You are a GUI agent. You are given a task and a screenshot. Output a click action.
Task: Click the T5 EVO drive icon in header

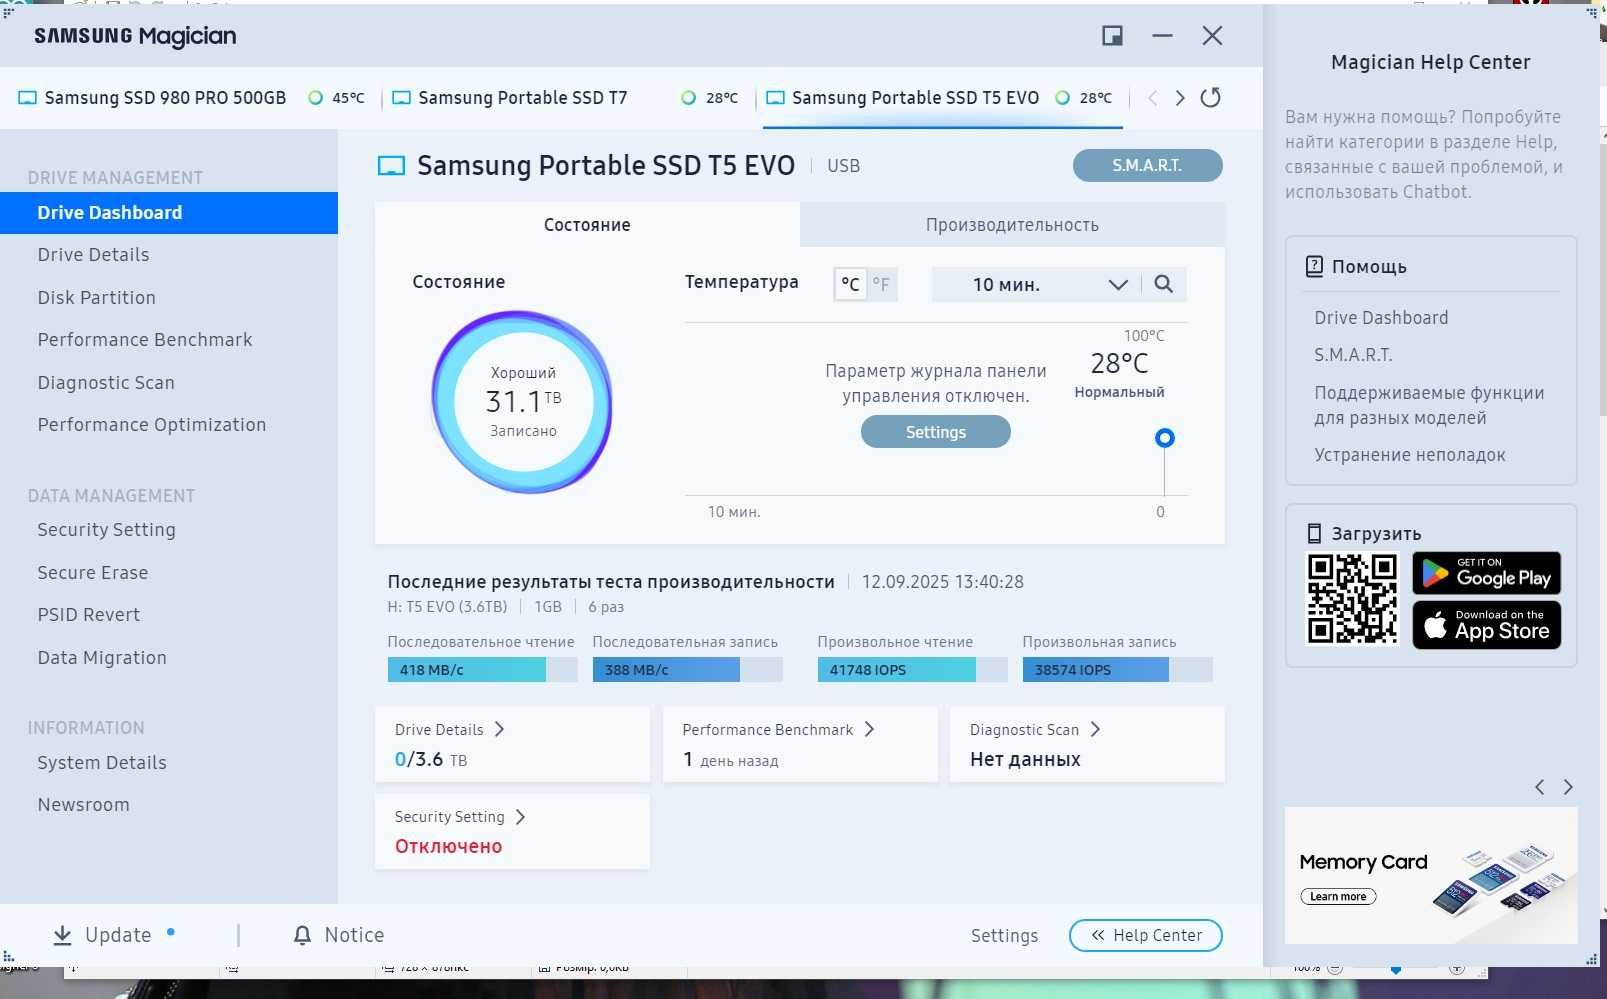pos(391,166)
